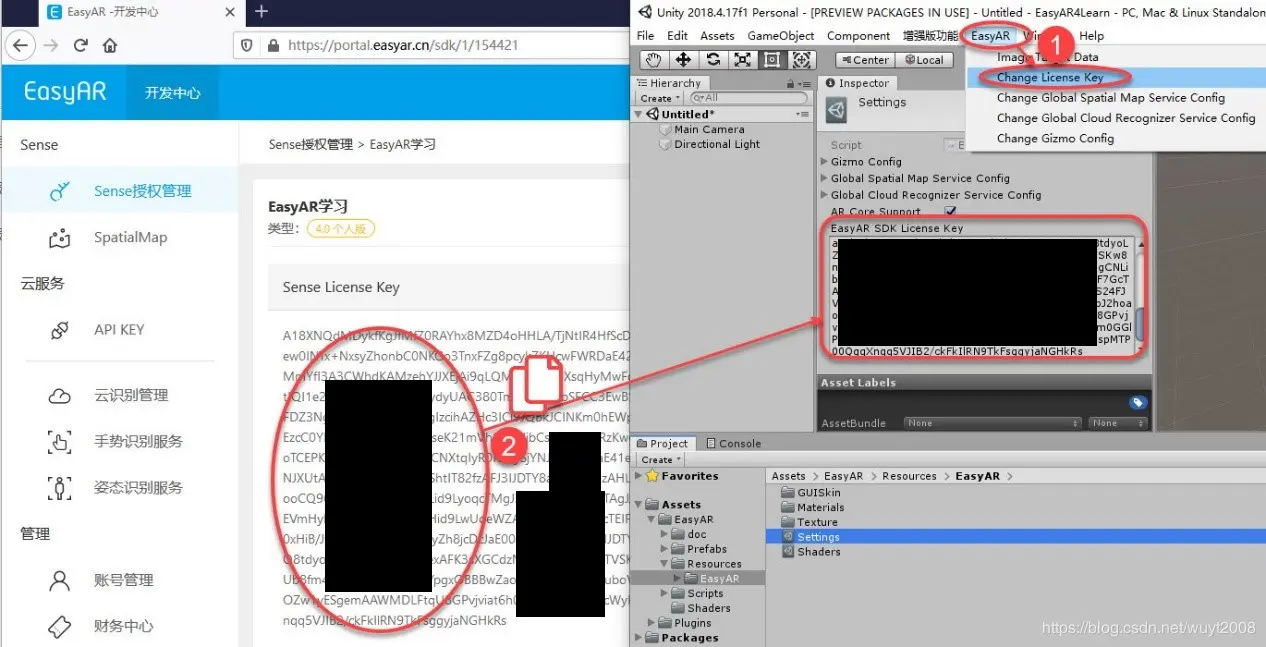
Task: Collapse the Assets folder tree
Action: [639, 505]
